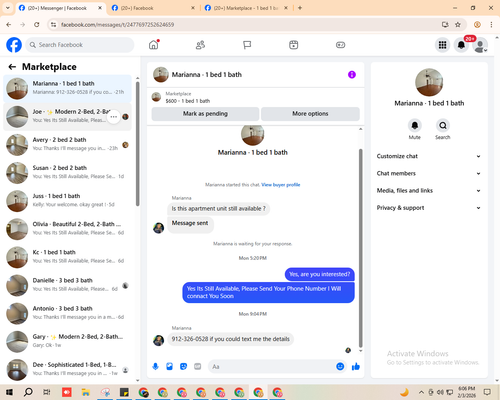Open the Pages flag icon
The image size is (500, 400).
point(247,45)
